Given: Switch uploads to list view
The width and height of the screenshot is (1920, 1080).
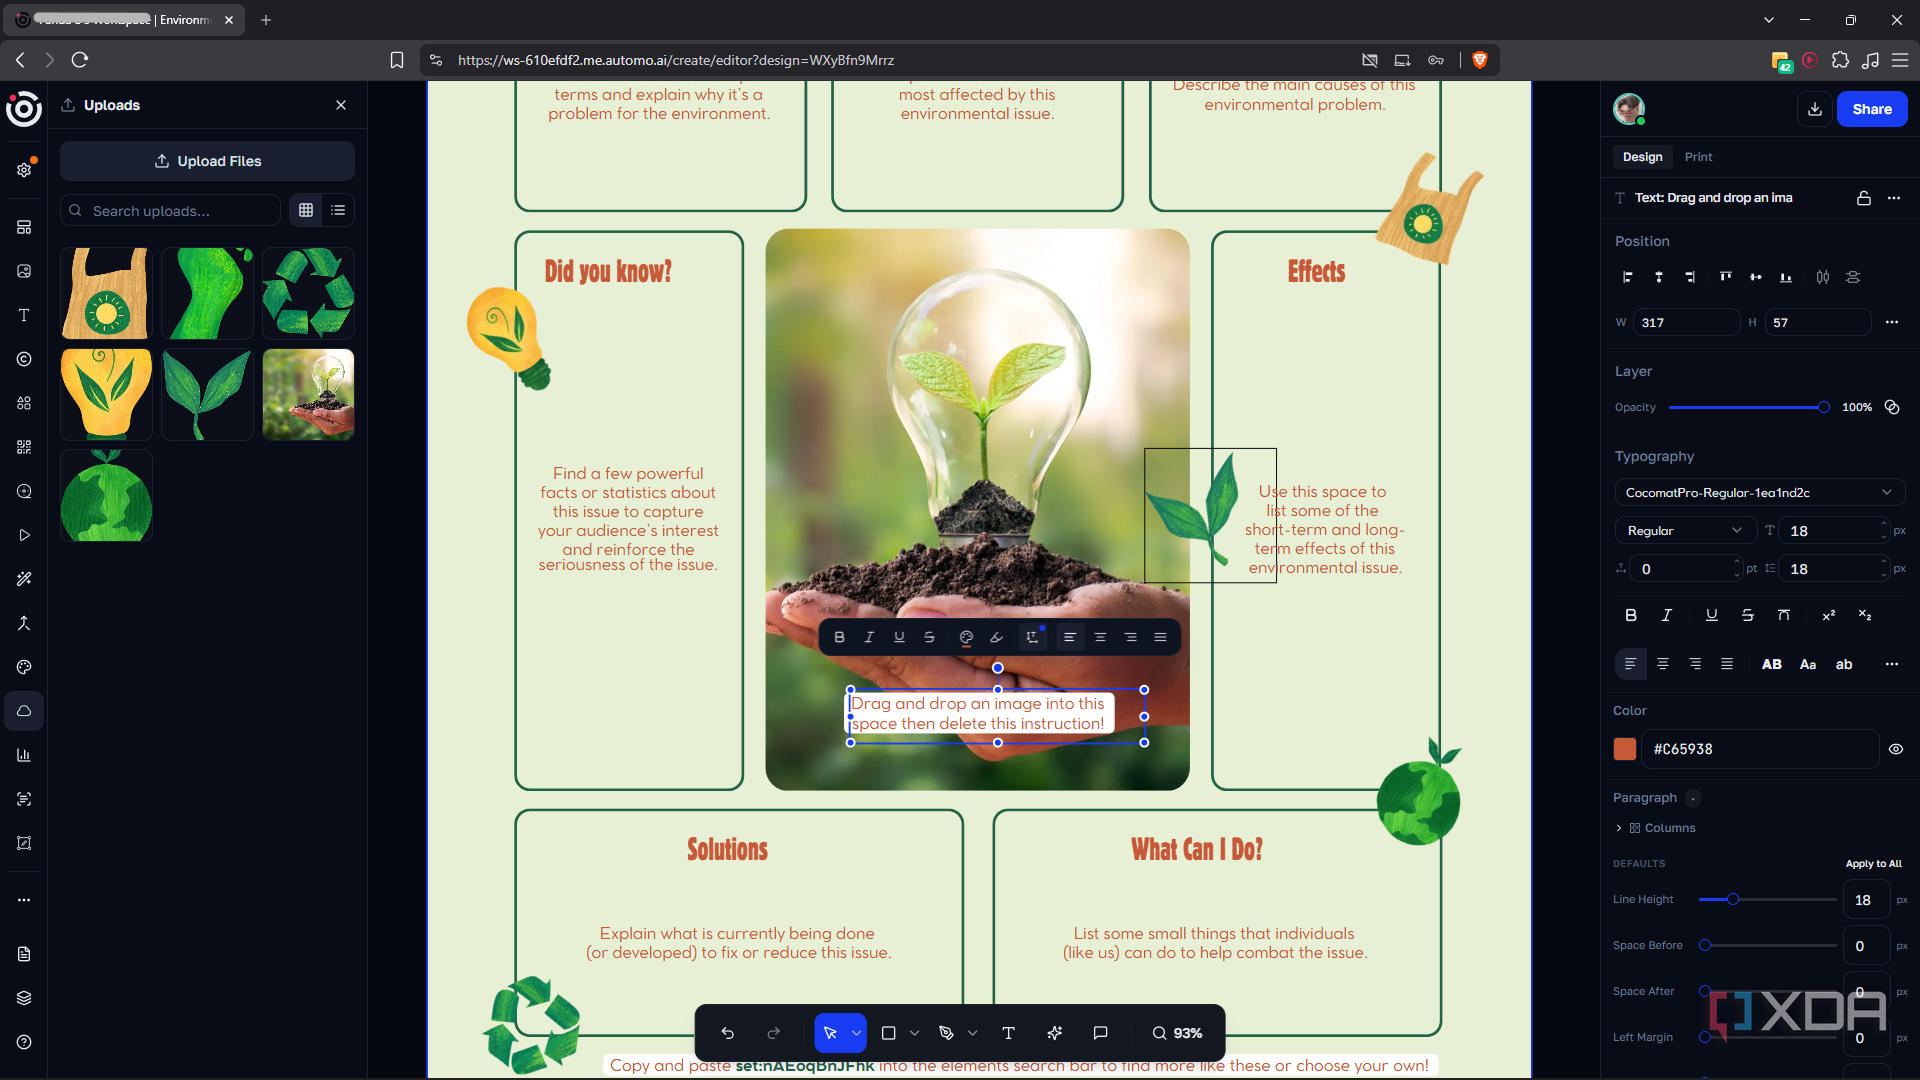Looking at the screenshot, I should click(338, 210).
